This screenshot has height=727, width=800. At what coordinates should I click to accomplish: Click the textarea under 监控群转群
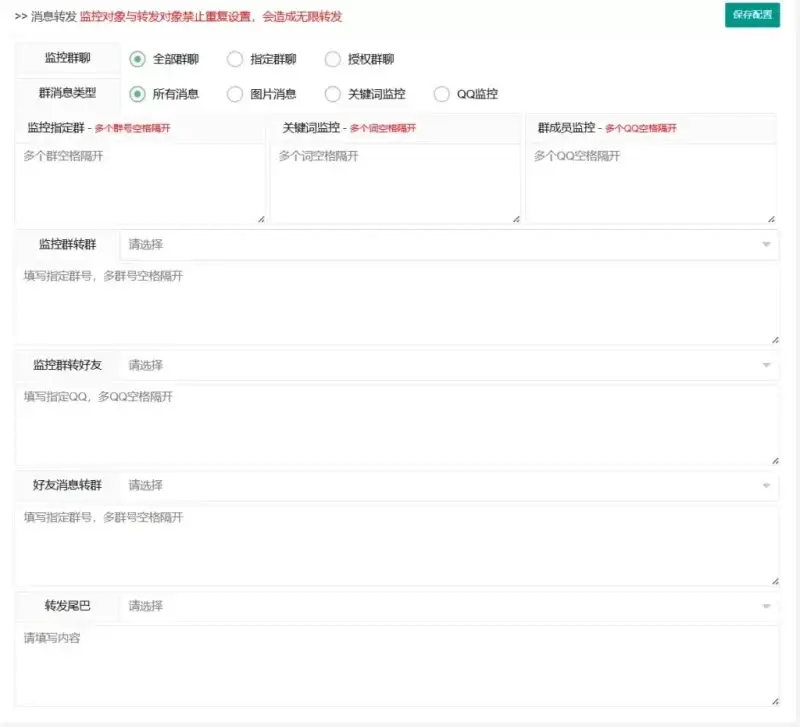click(397, 304)
